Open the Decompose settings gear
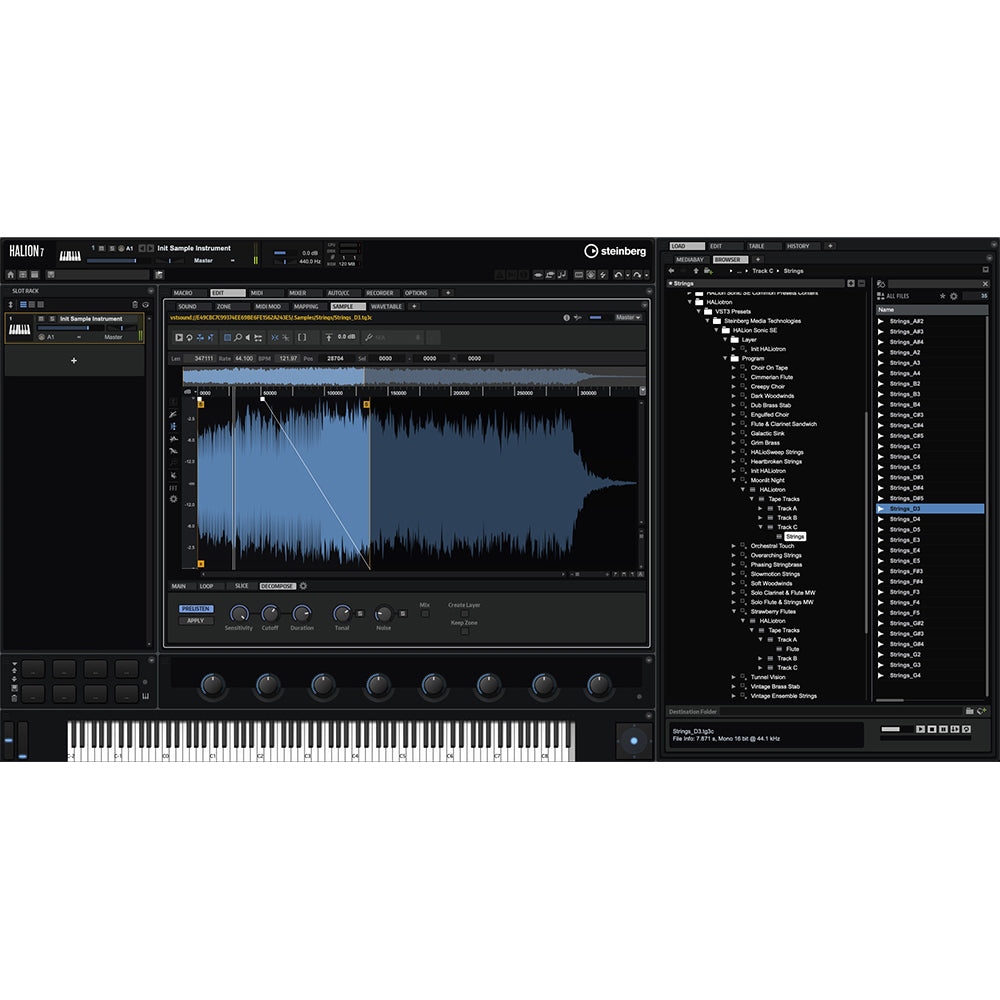 tap(304, 586)
